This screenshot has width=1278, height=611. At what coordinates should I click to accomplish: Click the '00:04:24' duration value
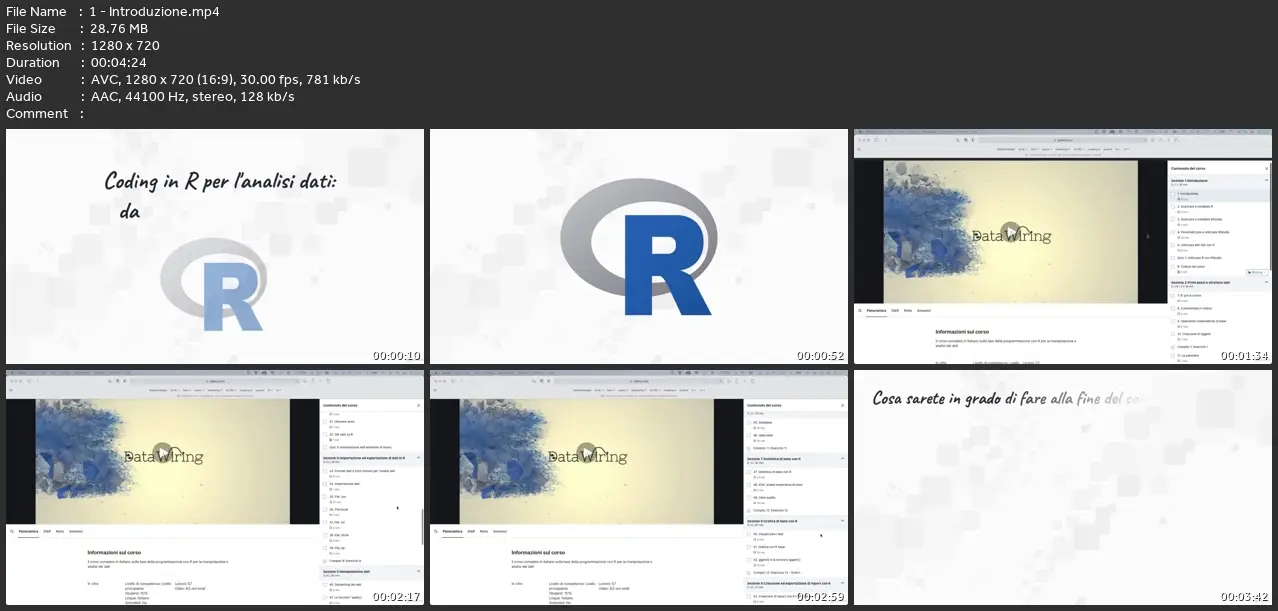click(120, 62)
